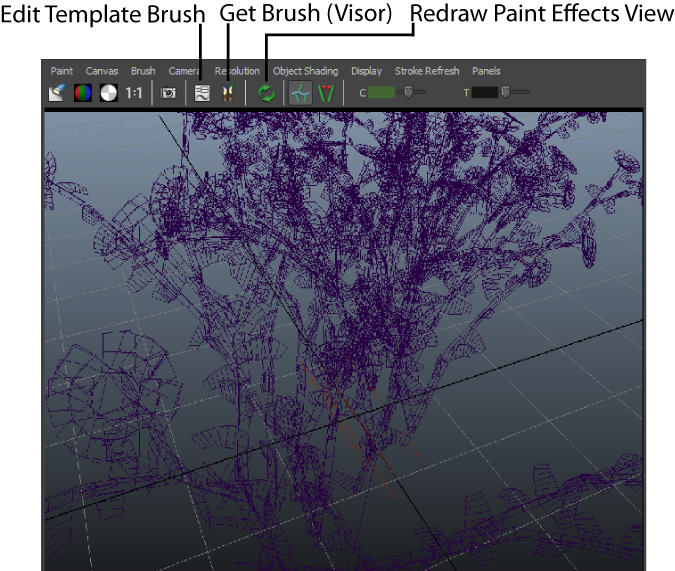Show the alpha channel icon
This screenshot has width=675, height=571.
108,93
